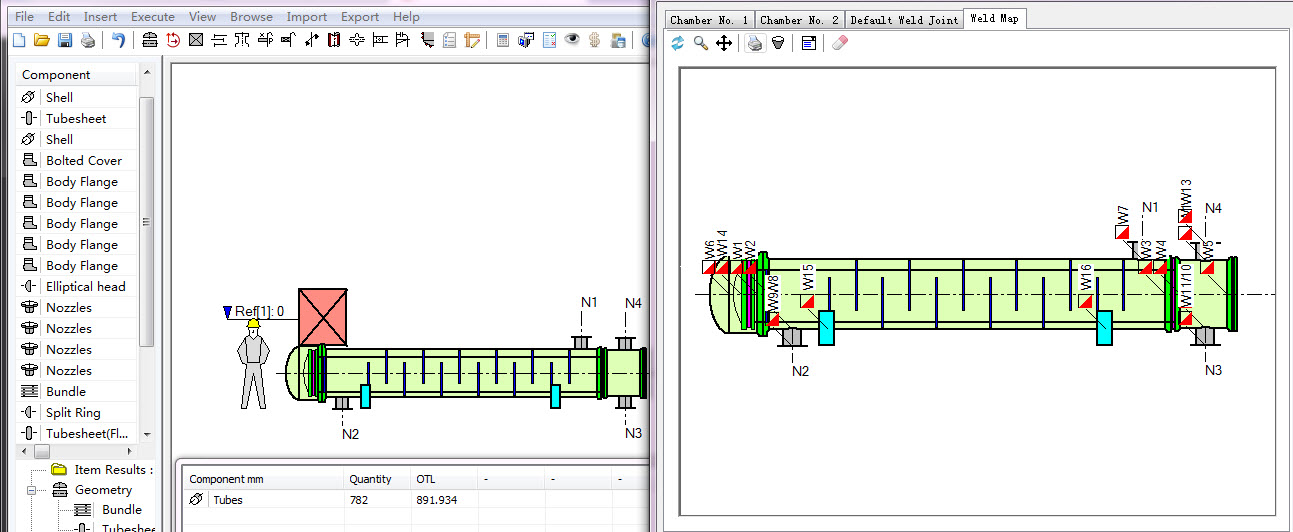Select the pan tool in Weld Map
This screenshot has width=1293, height=532.
click(724, 43)
